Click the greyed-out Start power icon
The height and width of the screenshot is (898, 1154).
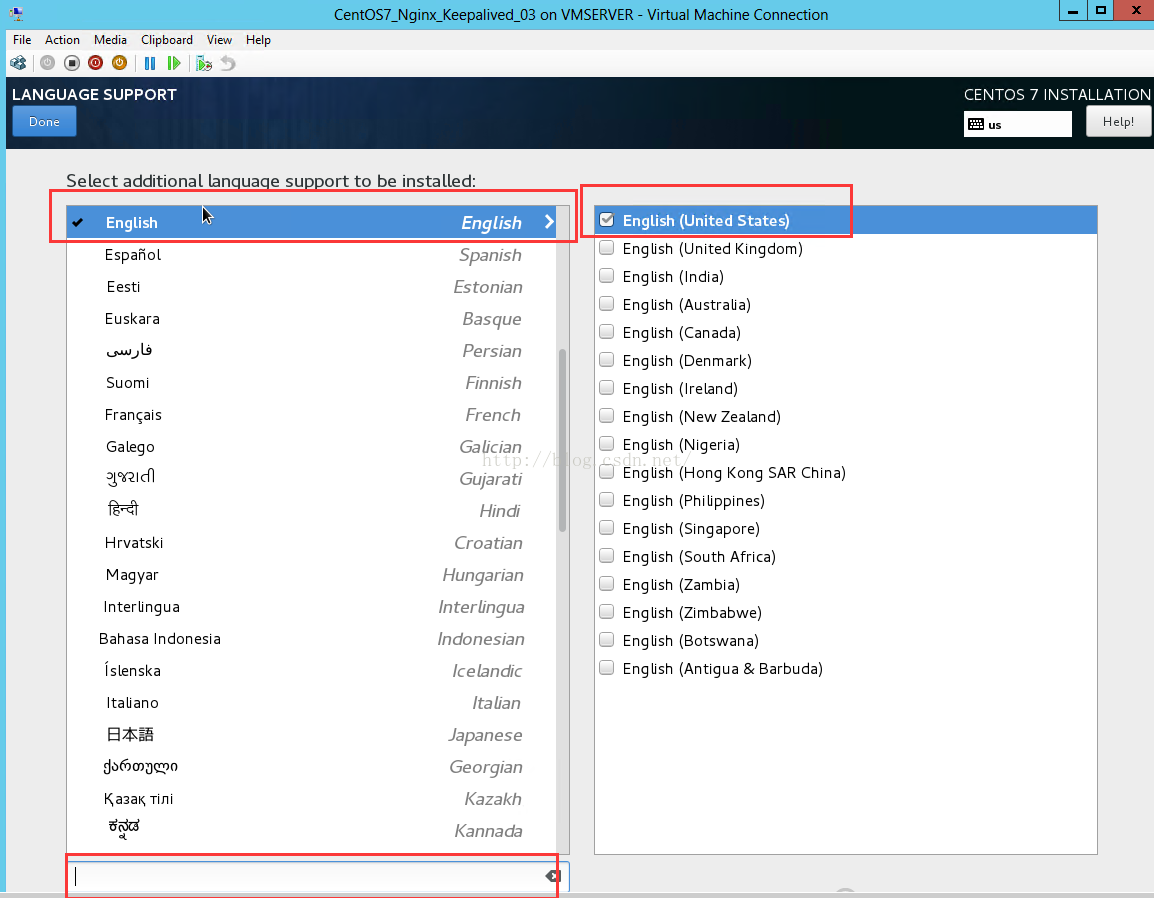(47, 63)
